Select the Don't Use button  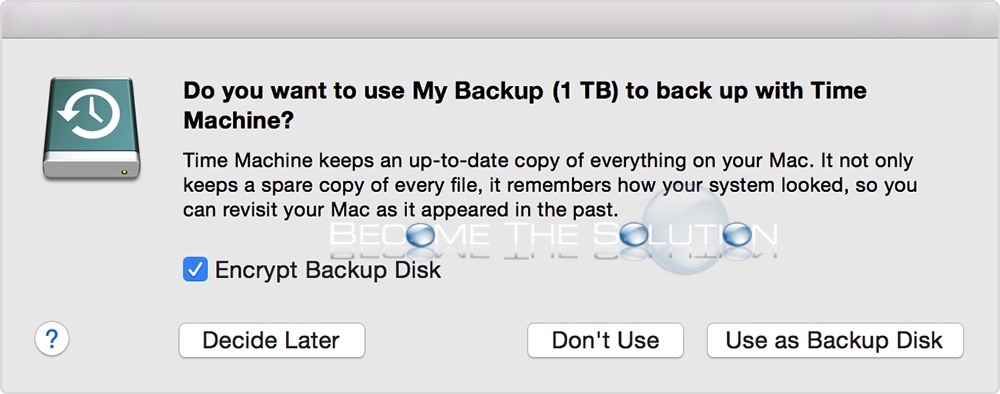click(x=605, y=340)
